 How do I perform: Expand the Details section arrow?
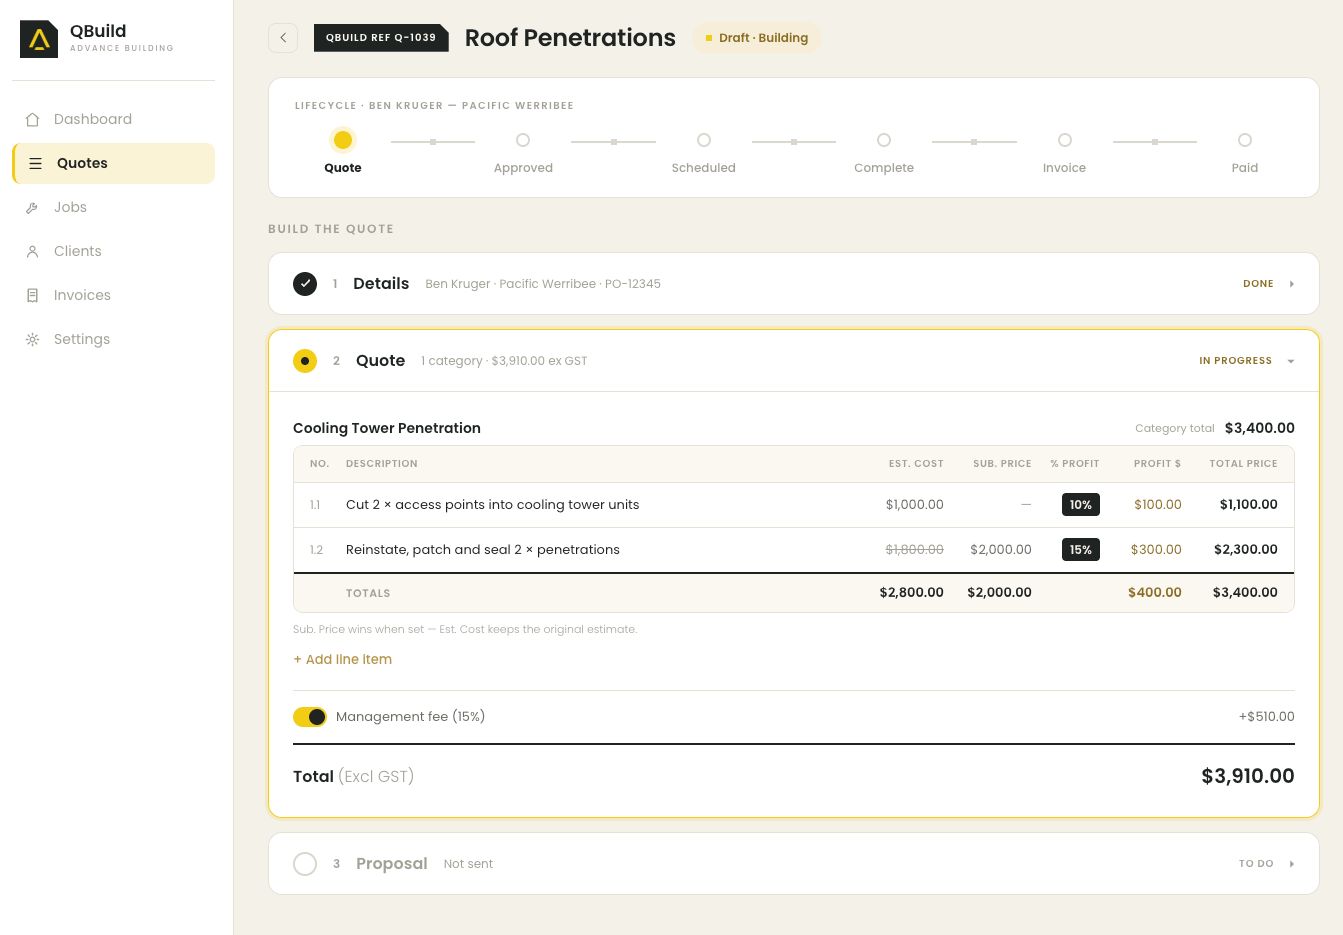click(1292, 284)
